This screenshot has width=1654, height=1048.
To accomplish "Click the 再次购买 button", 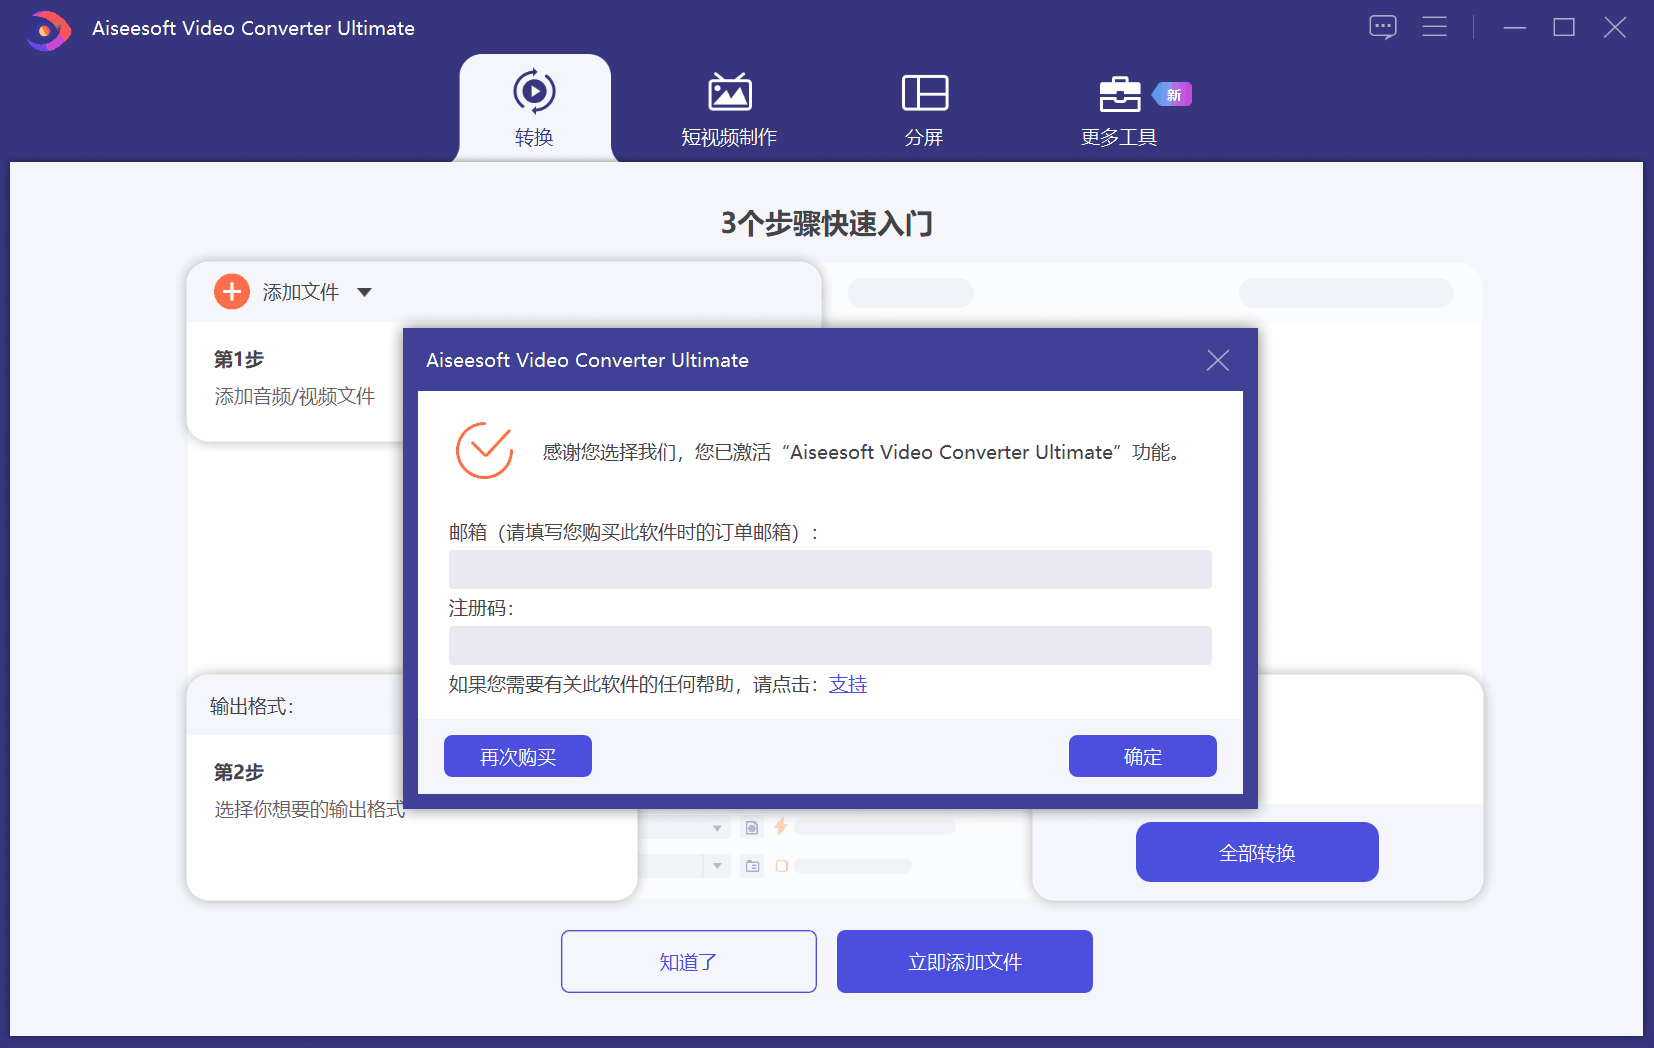I will tap(518, 756).
